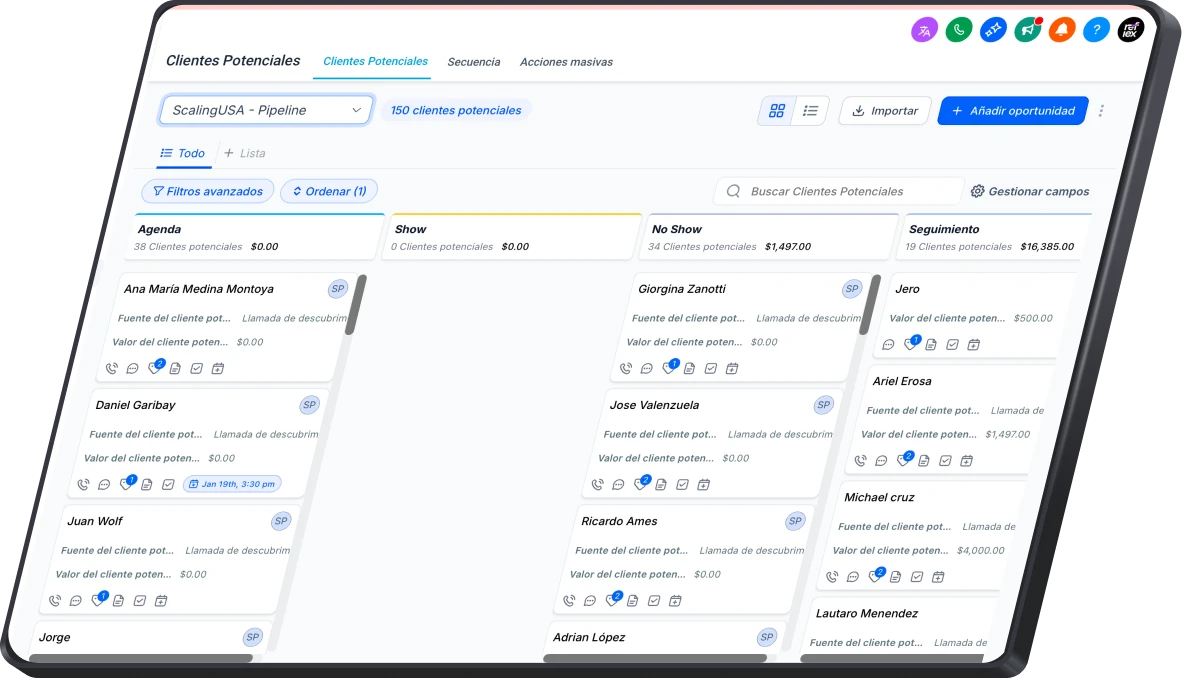Open Gestionar campos settings

[x=1032, y=191]
